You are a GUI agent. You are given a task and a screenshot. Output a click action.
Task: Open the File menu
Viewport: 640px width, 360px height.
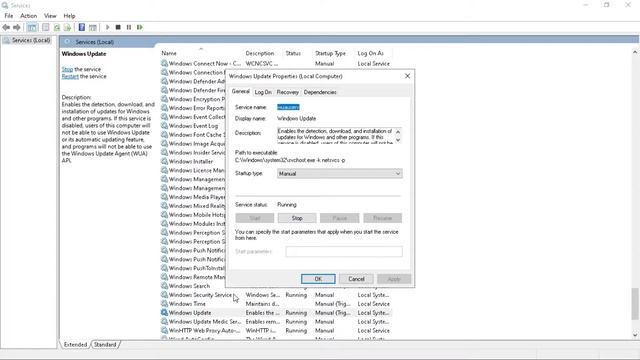tap(9, 16)
